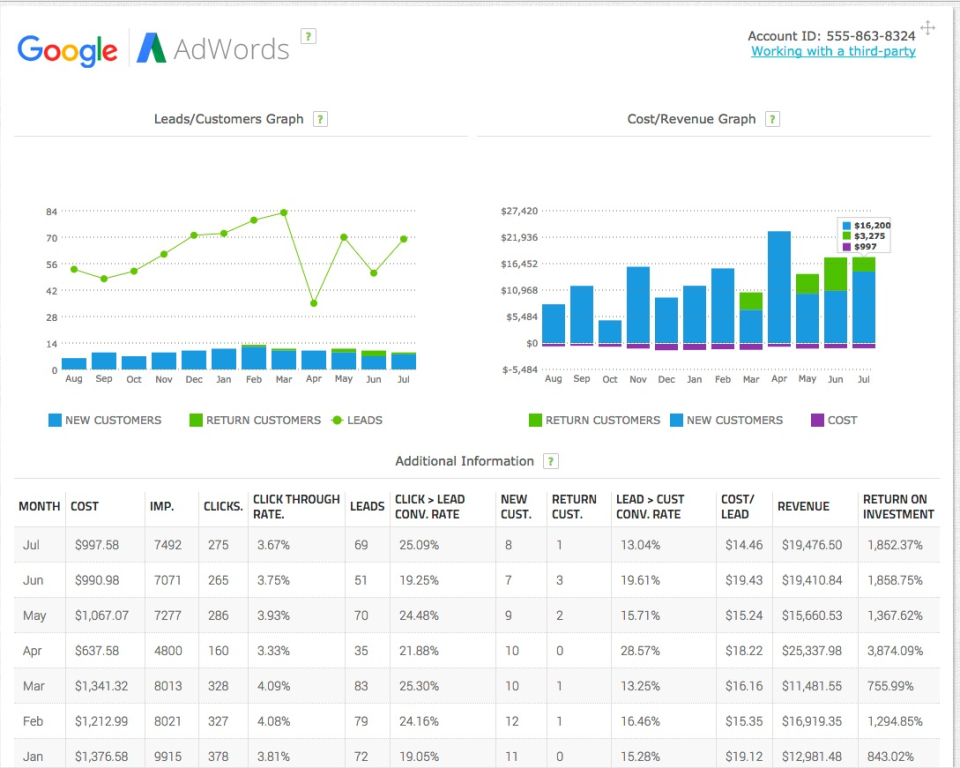This screenshot has height=768, width=960.
Task: Click the Mar leads data point at 84
Action: pyautogui.click(x=284, y=213)
